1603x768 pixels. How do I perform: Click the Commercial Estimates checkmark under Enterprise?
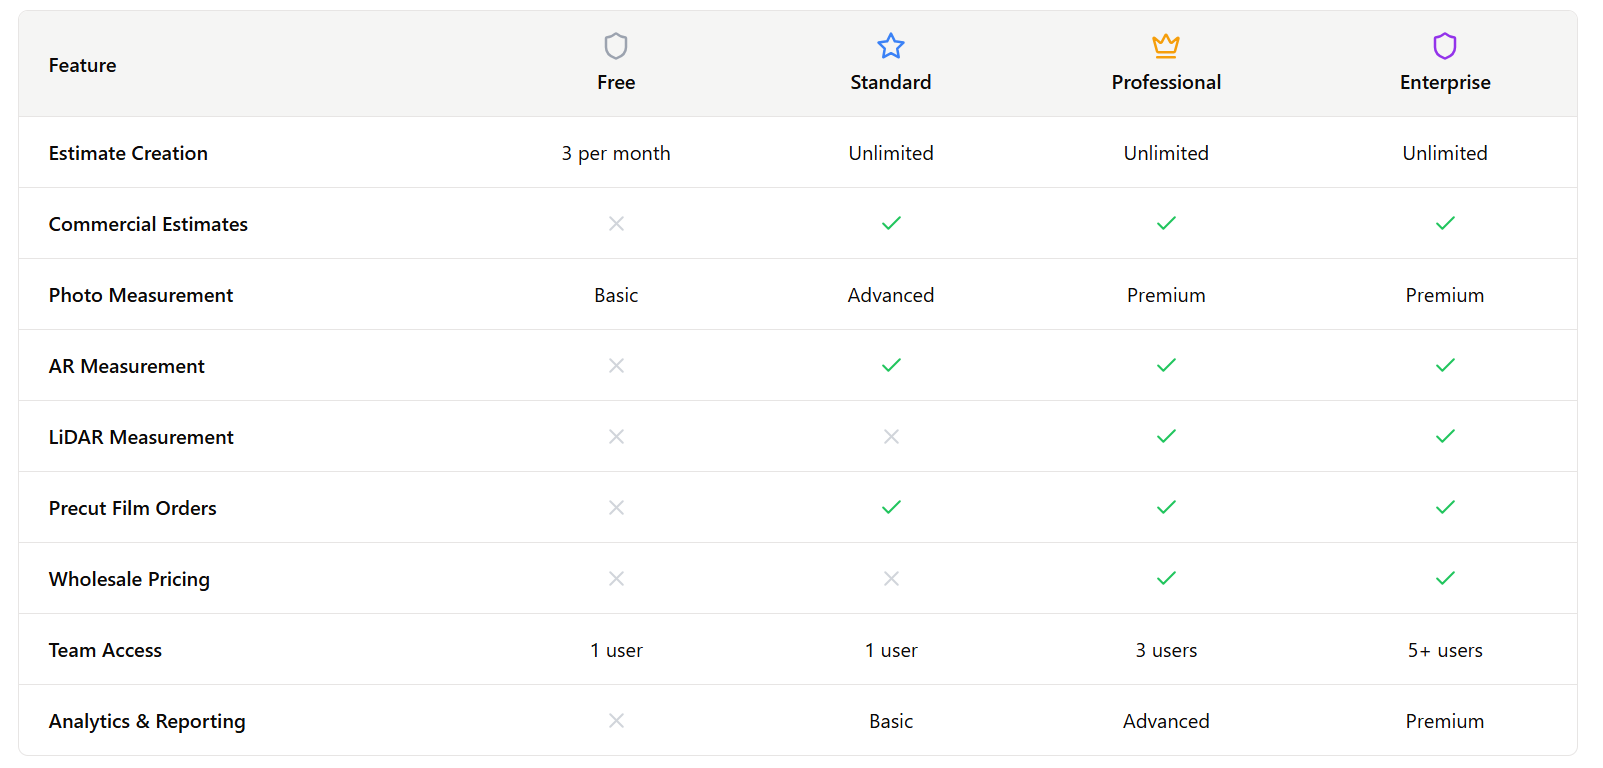[1445, 223]
